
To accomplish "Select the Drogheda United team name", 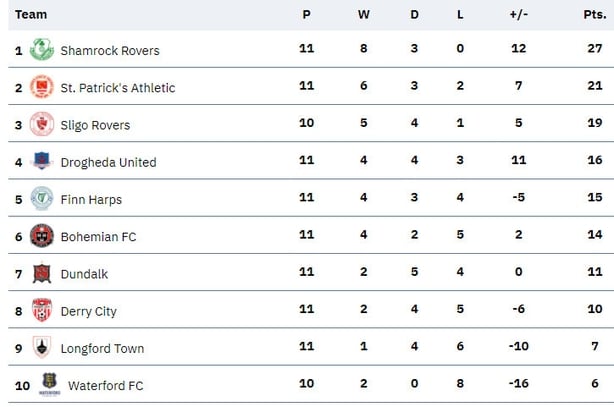I will tap(108, 162).
